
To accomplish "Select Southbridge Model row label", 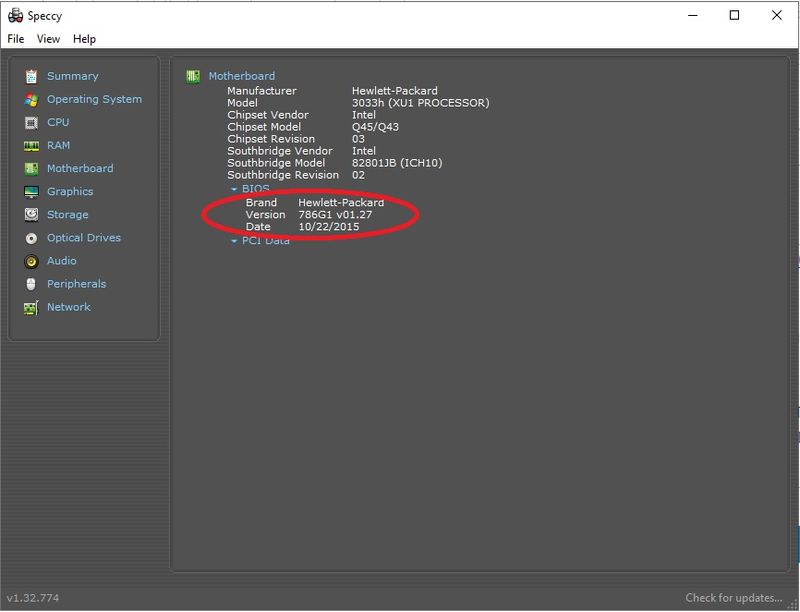I will click(x=276, y=163).
